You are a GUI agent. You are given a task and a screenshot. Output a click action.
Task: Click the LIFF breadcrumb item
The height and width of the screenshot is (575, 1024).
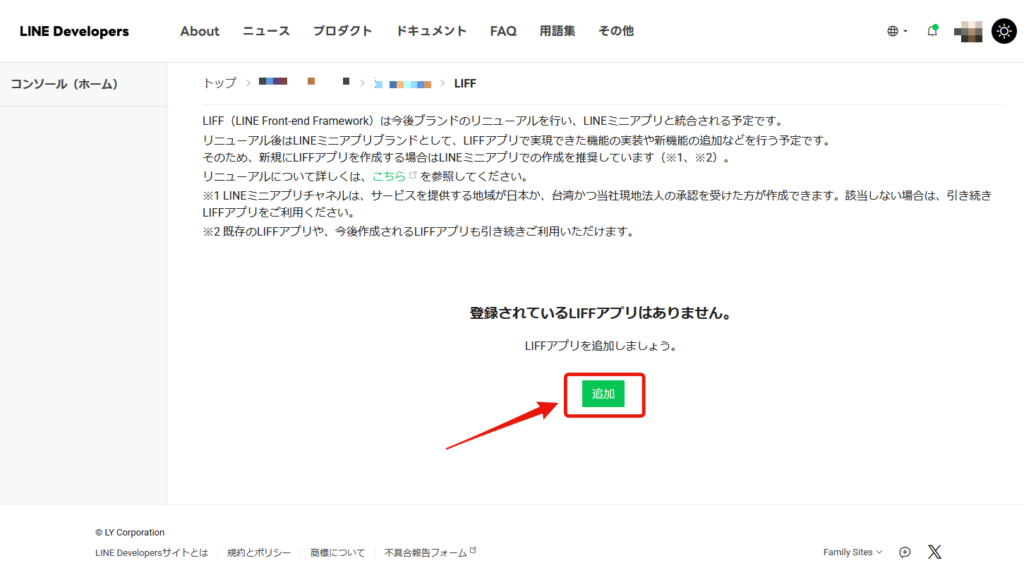tap(465, 84)
